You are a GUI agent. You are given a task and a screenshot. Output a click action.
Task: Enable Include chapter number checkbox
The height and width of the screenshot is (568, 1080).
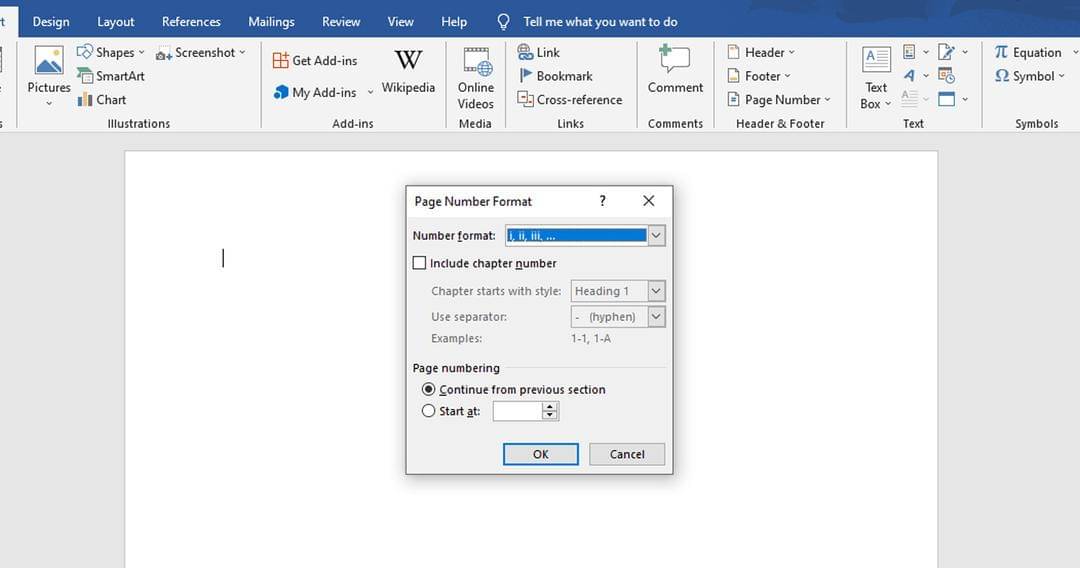(x=419, y=264)
